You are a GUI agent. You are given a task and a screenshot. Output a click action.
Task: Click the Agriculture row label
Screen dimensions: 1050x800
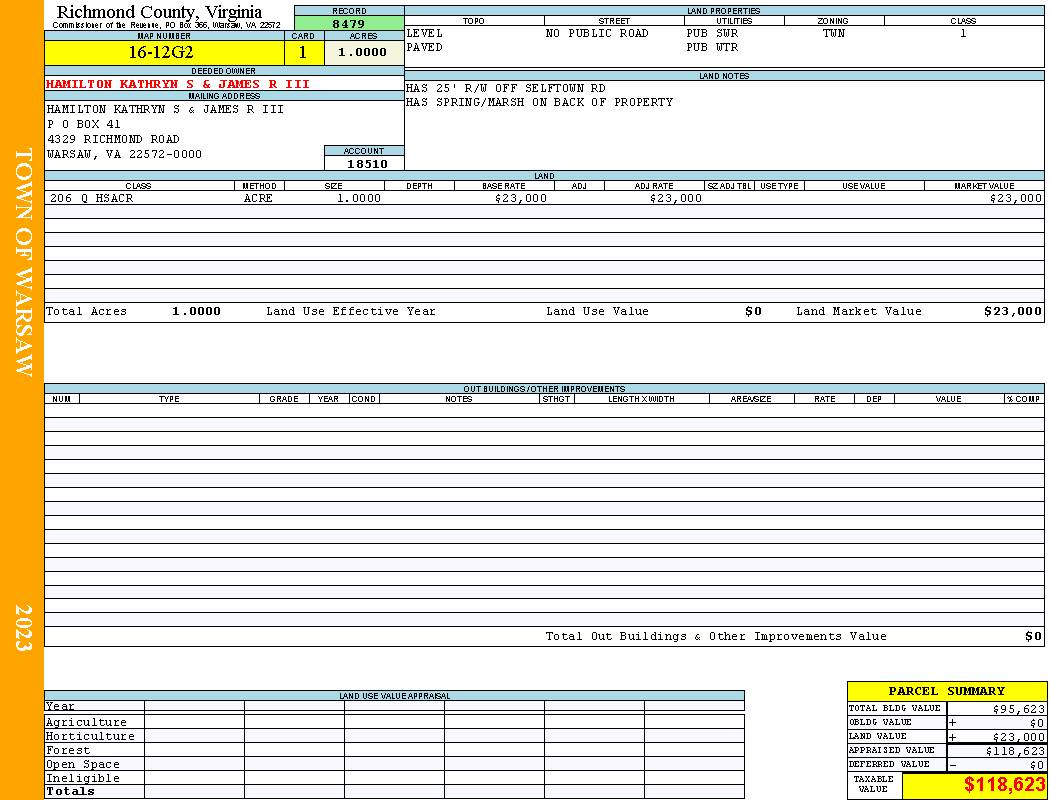tap(86, 722)
